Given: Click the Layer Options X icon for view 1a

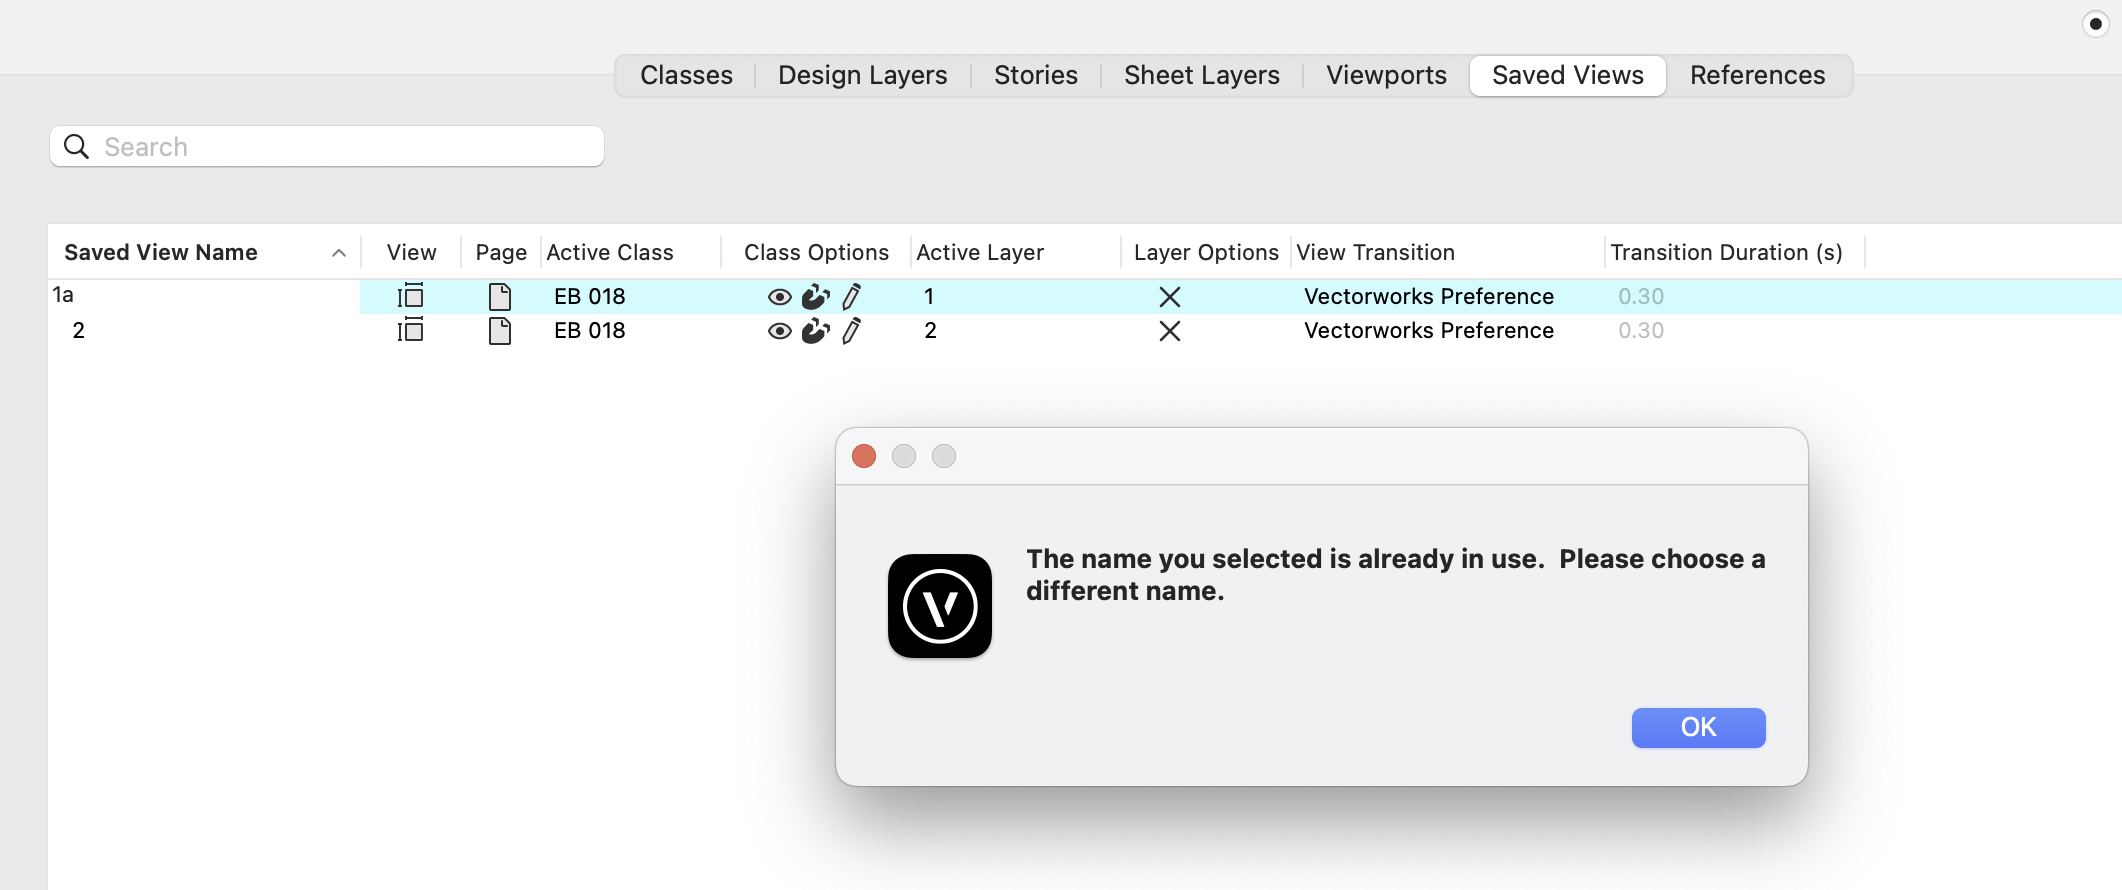Looking at the screenshot, I should [x=1170, y=296].
